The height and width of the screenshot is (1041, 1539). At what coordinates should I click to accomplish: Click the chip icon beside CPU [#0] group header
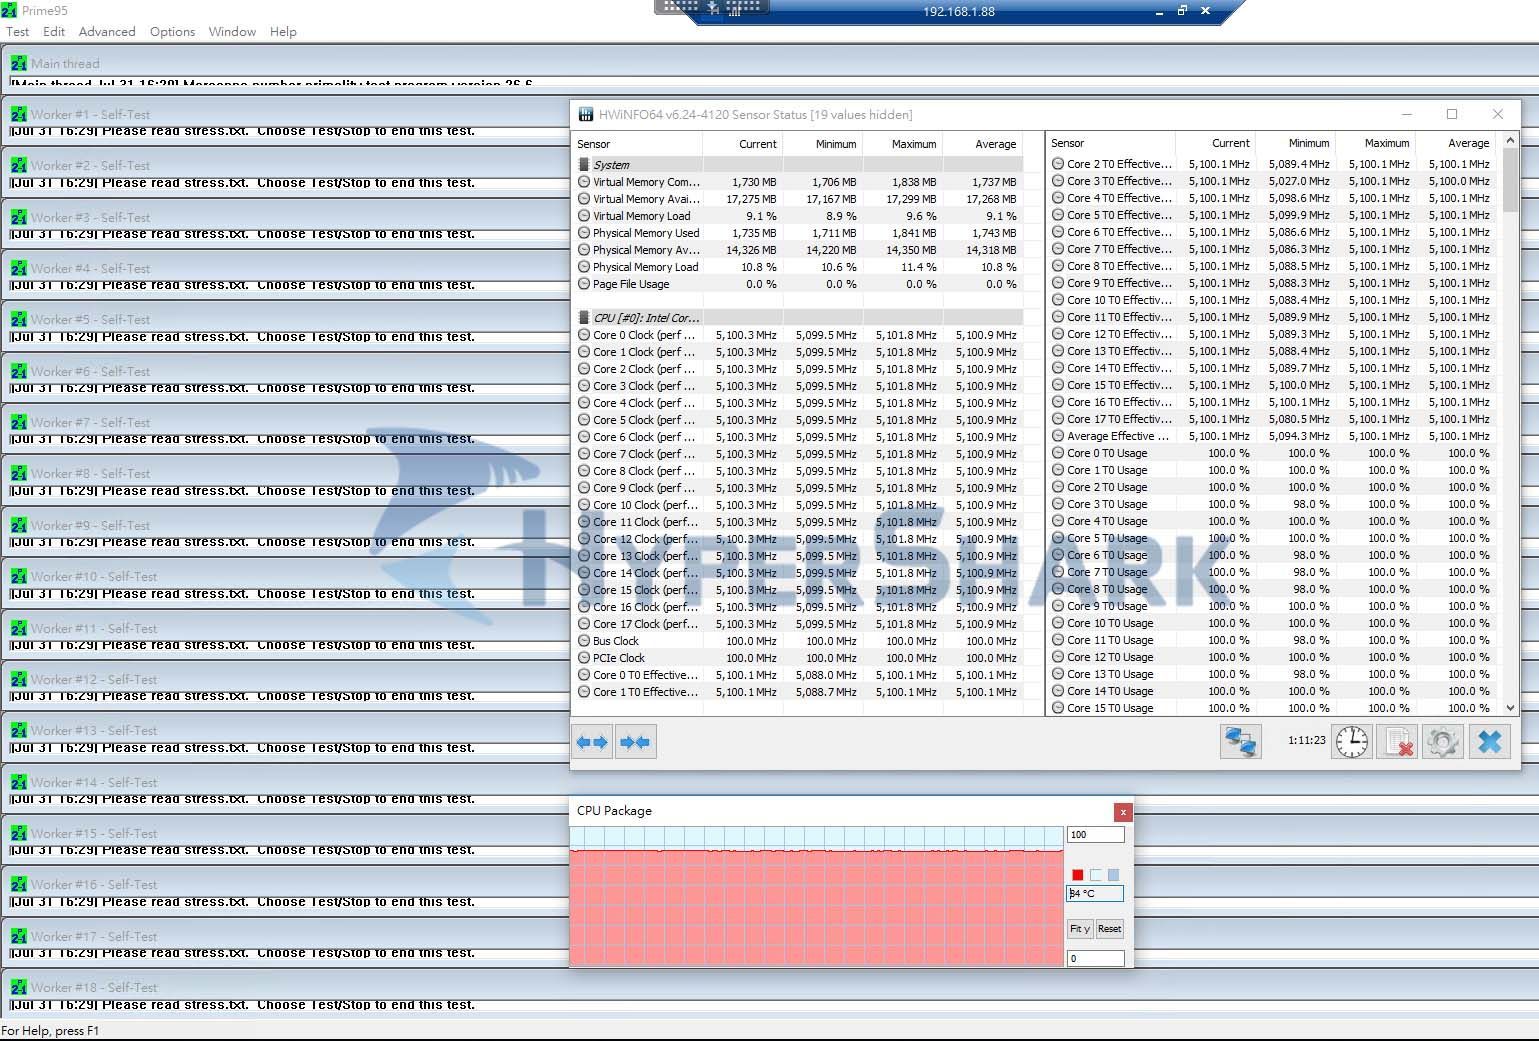584,318
